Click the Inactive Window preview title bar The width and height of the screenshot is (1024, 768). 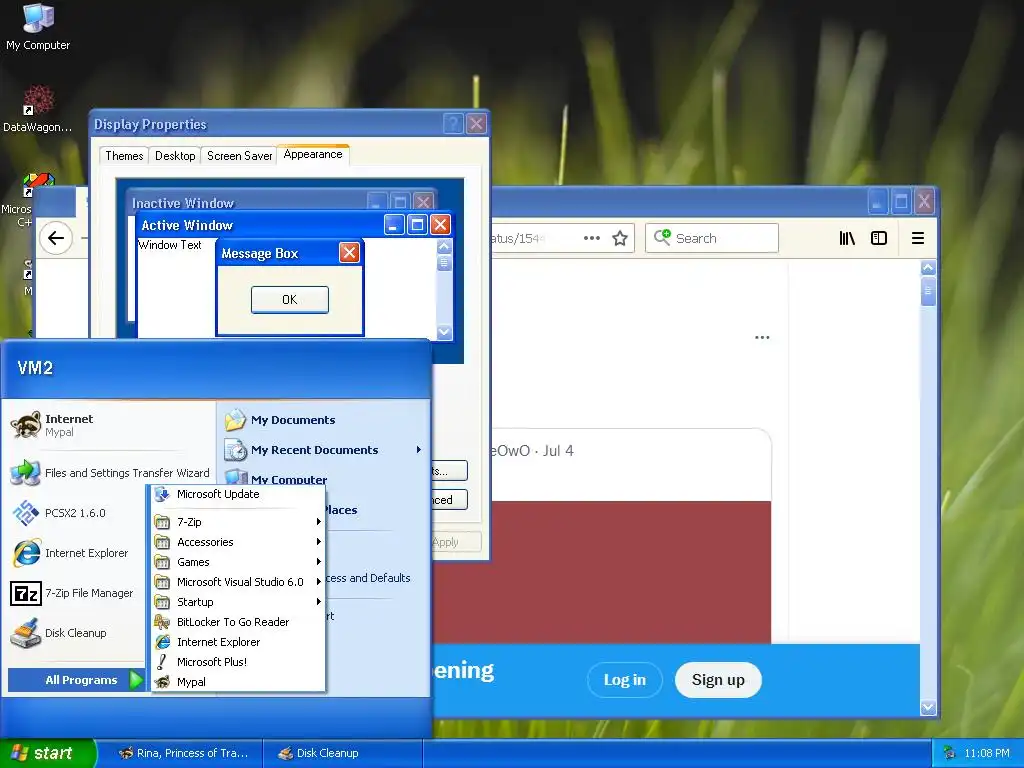point(281,202)
